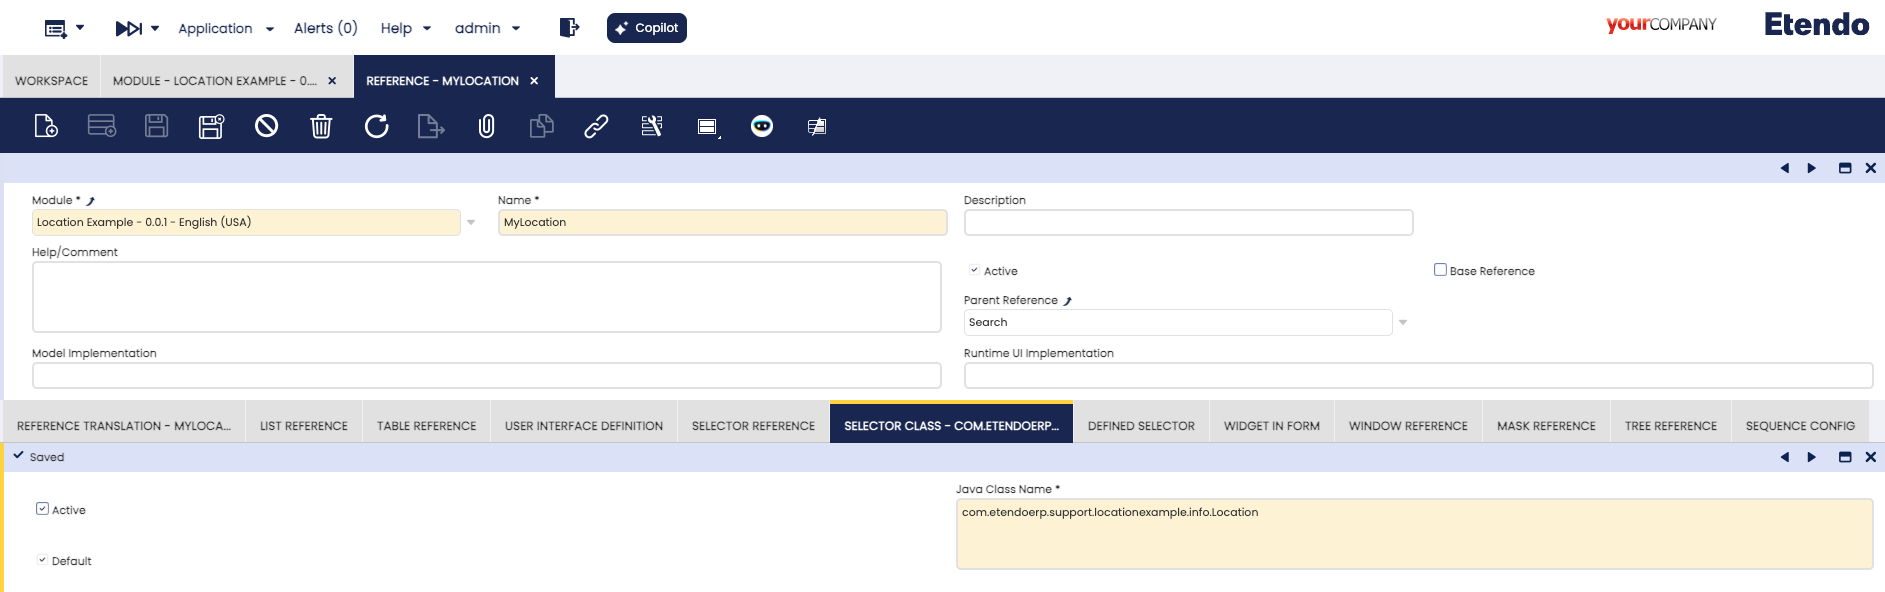Open the Copilot robot face icon in the toolbar

point(762,126)
